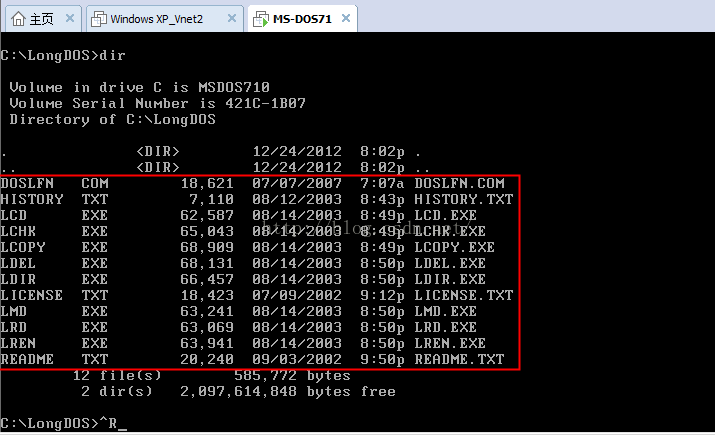Click the time 9:12p
This screenshot has width=715, height=435.
click(x=382, y=295)
